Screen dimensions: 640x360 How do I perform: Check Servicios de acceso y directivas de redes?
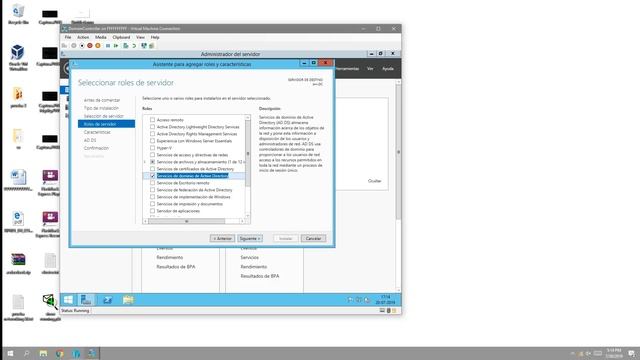(x=152, y=155)
